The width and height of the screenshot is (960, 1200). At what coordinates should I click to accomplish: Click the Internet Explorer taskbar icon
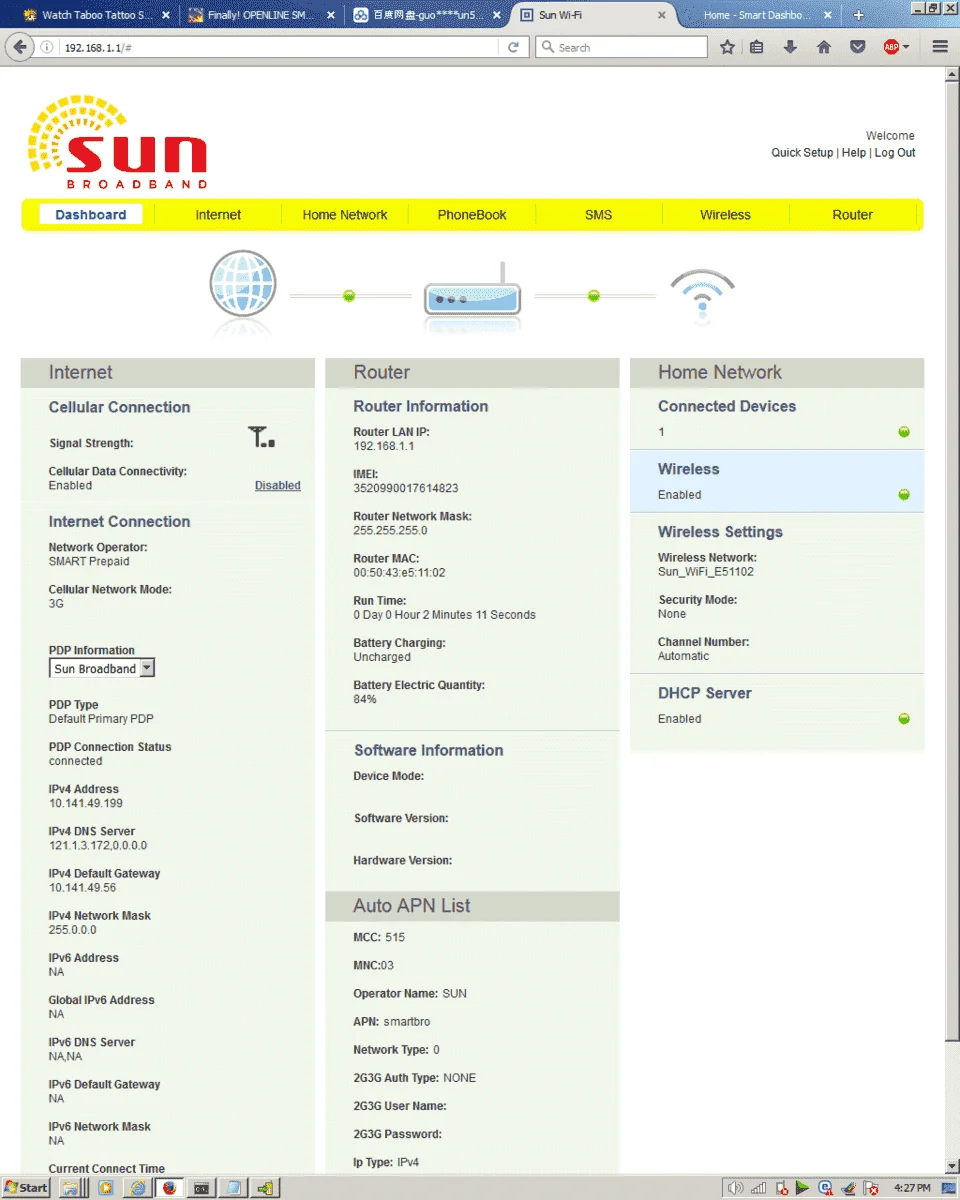click(138, 1188)
